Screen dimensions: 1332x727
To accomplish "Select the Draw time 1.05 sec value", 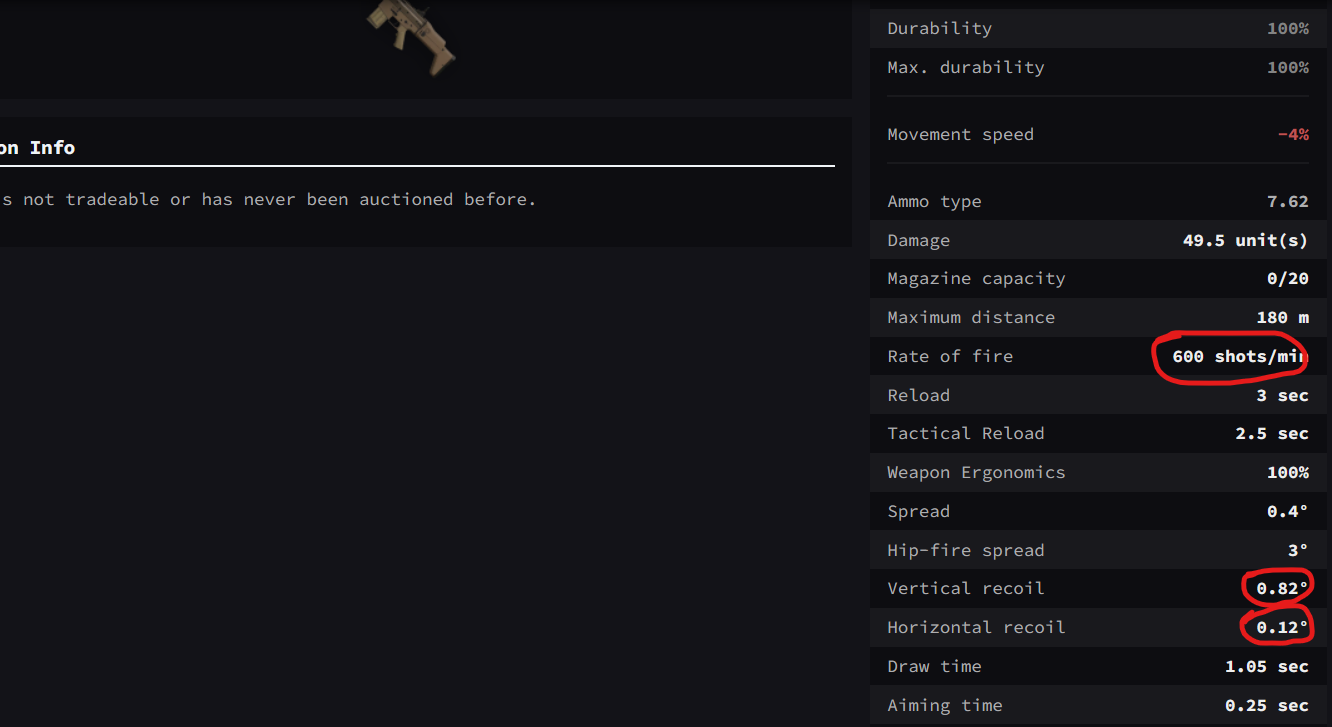I will pyautogui.click(x=1266, y=667).
